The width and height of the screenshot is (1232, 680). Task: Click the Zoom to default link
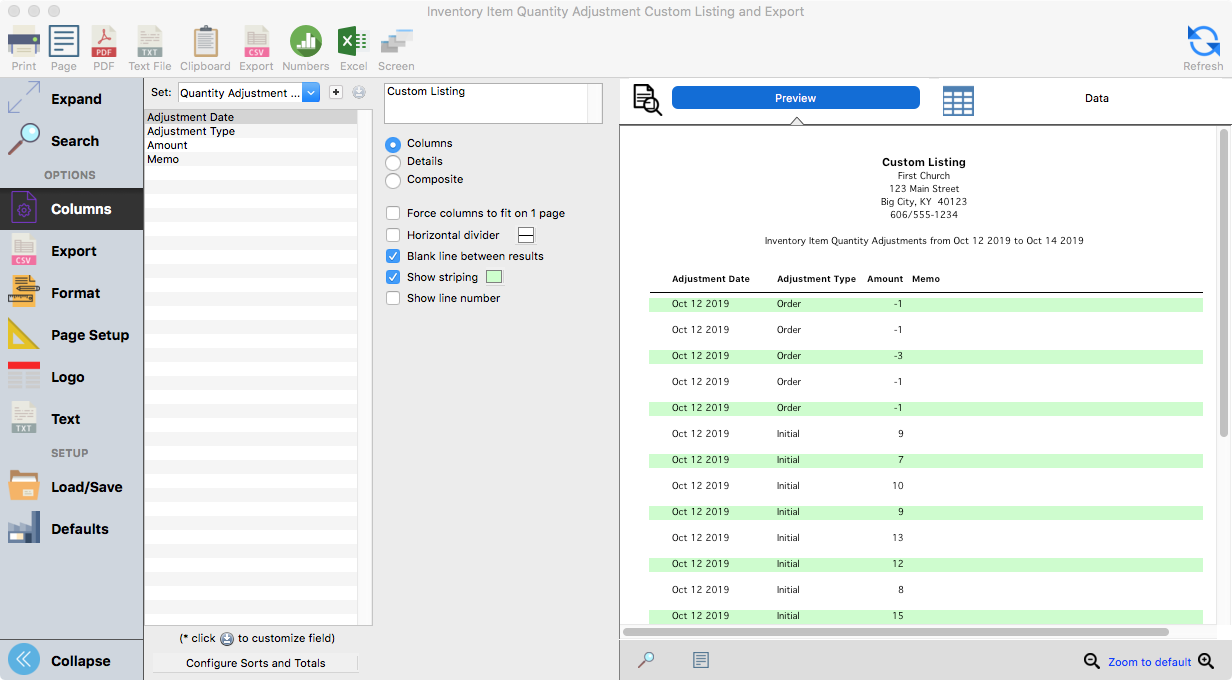pyautogui.click(x=1149, y=662)
